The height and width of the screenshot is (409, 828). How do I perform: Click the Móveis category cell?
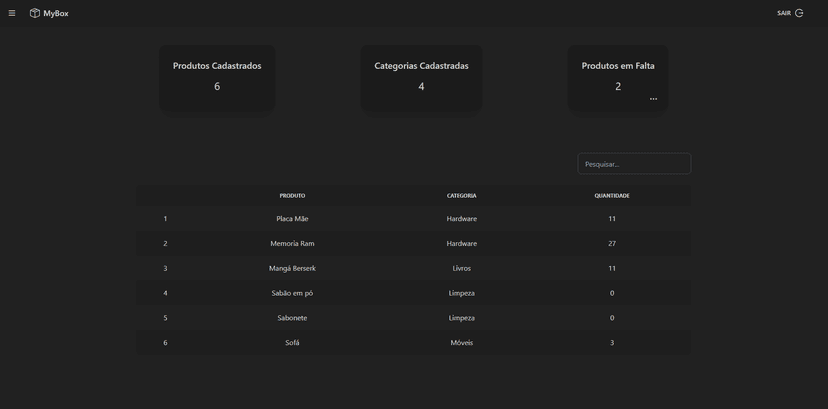coord(461,343)
